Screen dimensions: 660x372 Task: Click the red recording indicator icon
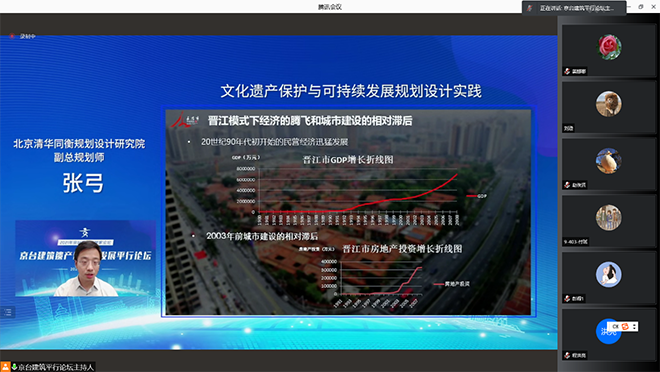(x=12, y=36)
